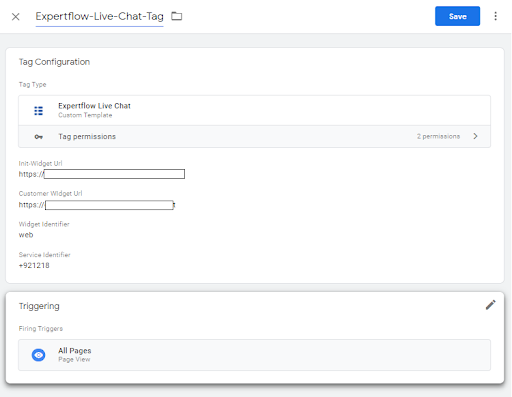Click the 2 permissions label
The height and width of the screenshot is (397, 512).
click(x=438, y=136)
